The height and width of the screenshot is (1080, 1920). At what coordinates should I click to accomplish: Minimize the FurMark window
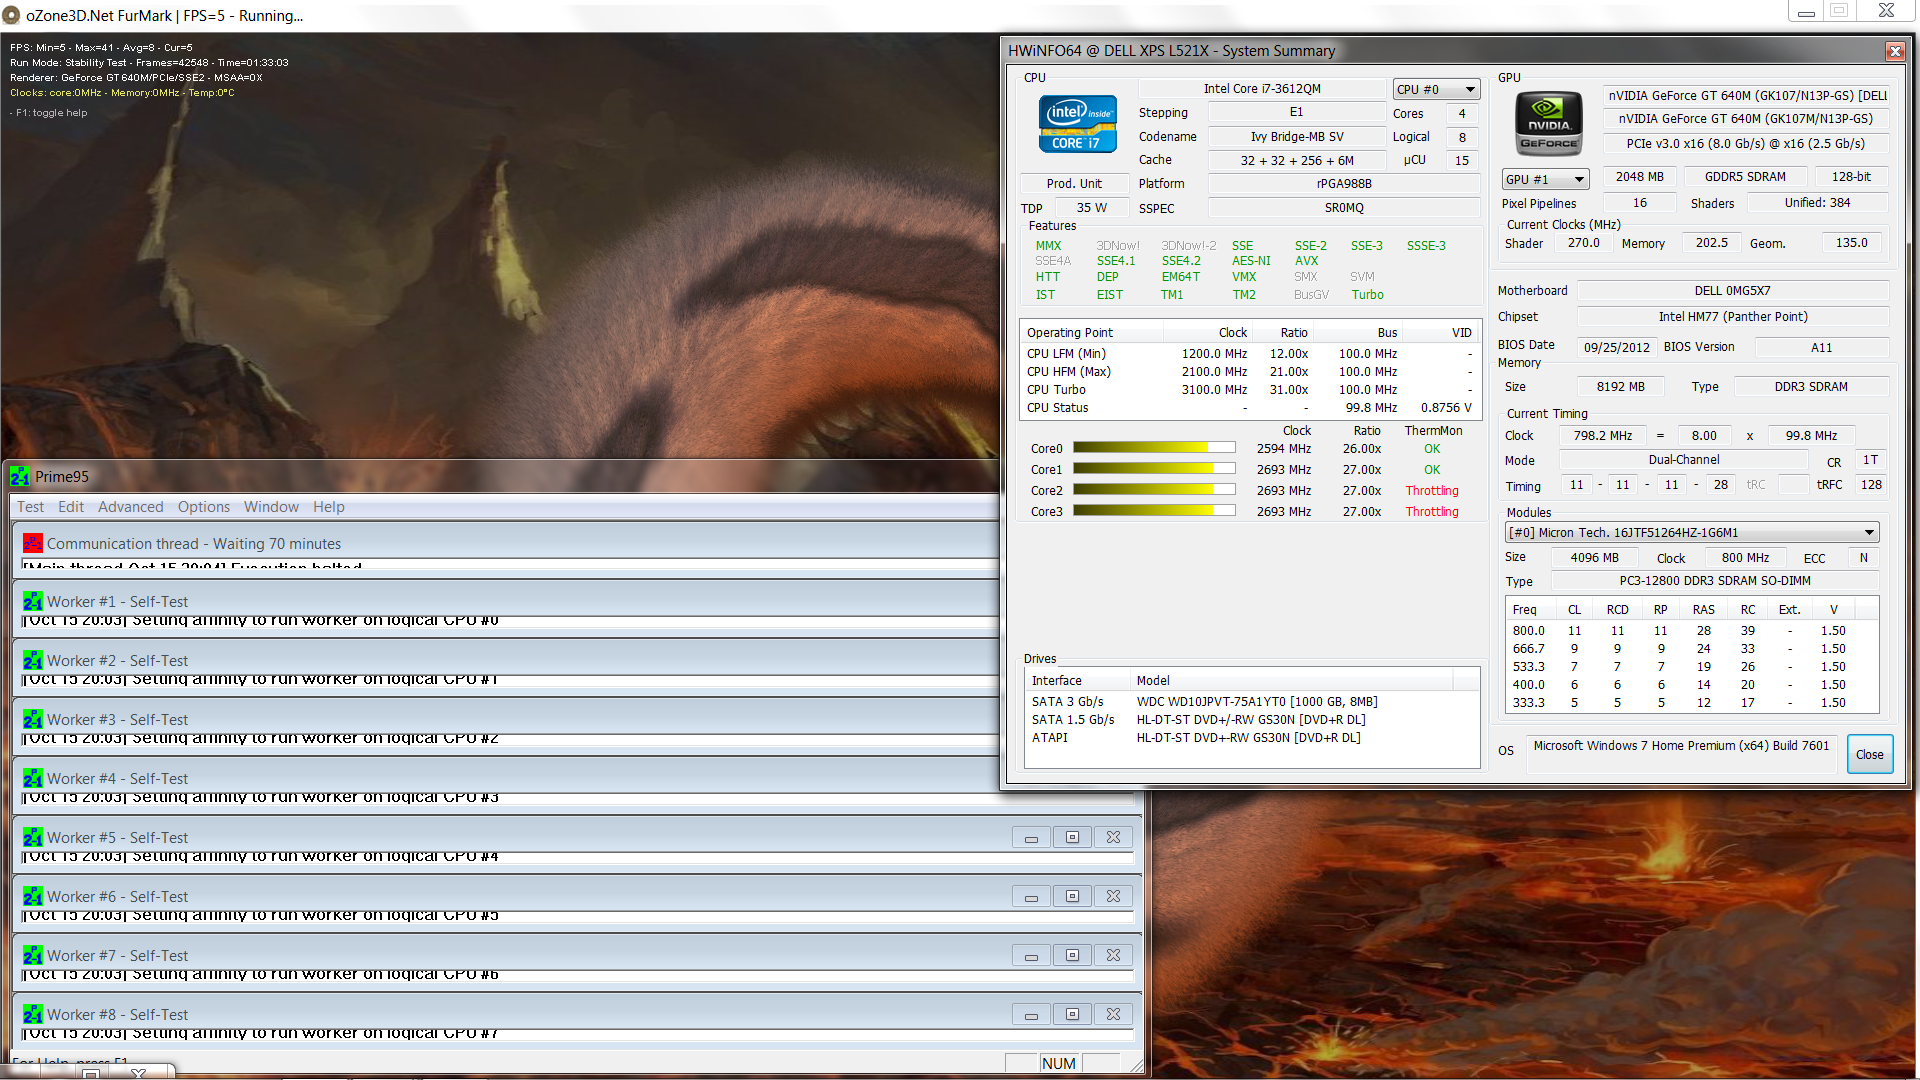click(1805, 12)
